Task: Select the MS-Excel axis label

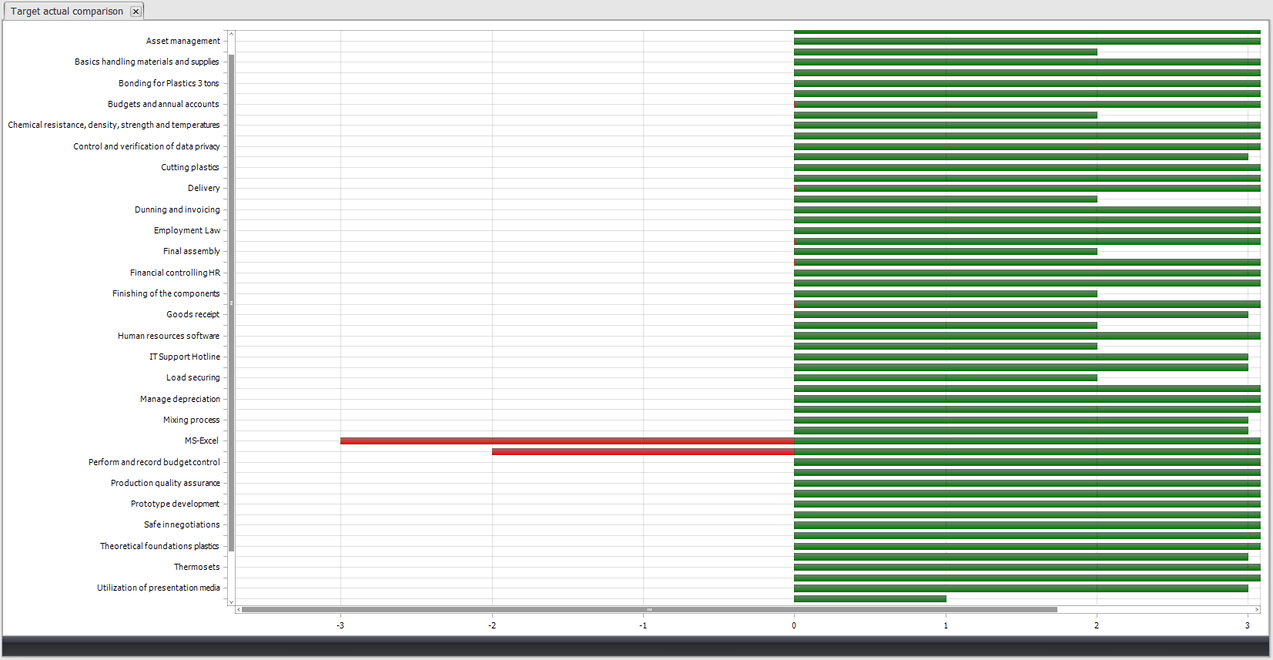Action: point(201,441)
